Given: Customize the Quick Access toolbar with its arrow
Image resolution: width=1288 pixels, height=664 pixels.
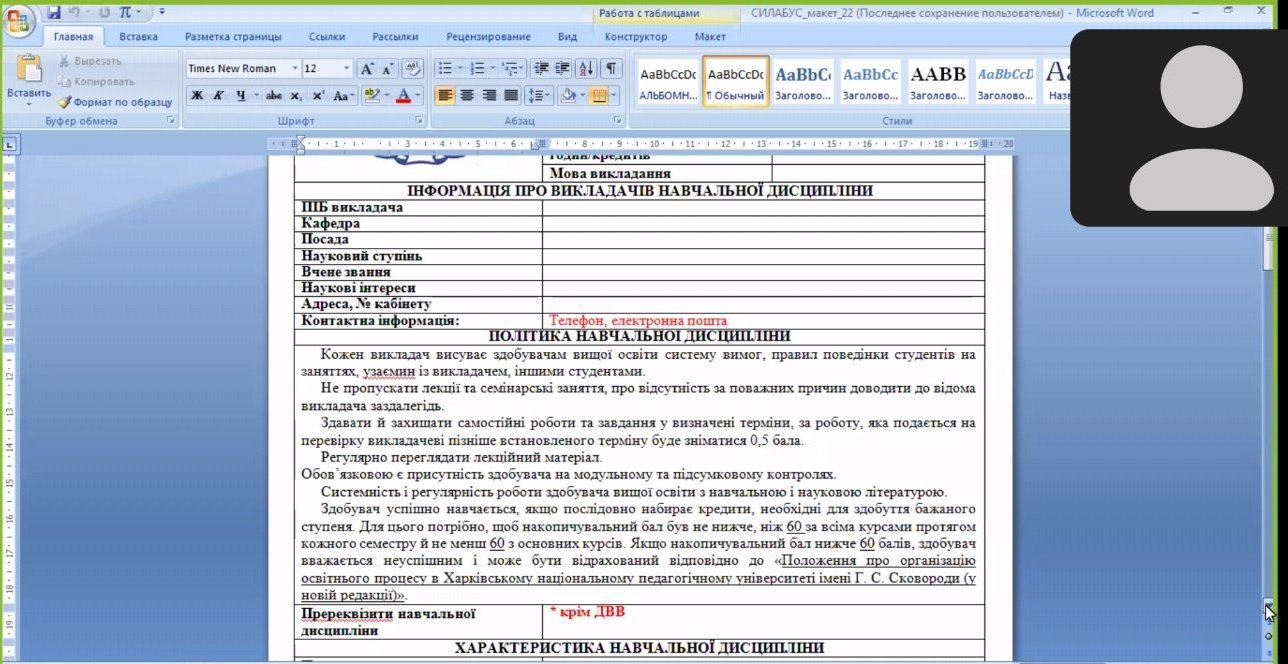Looking at the screenshot, I should coord(162,12).
